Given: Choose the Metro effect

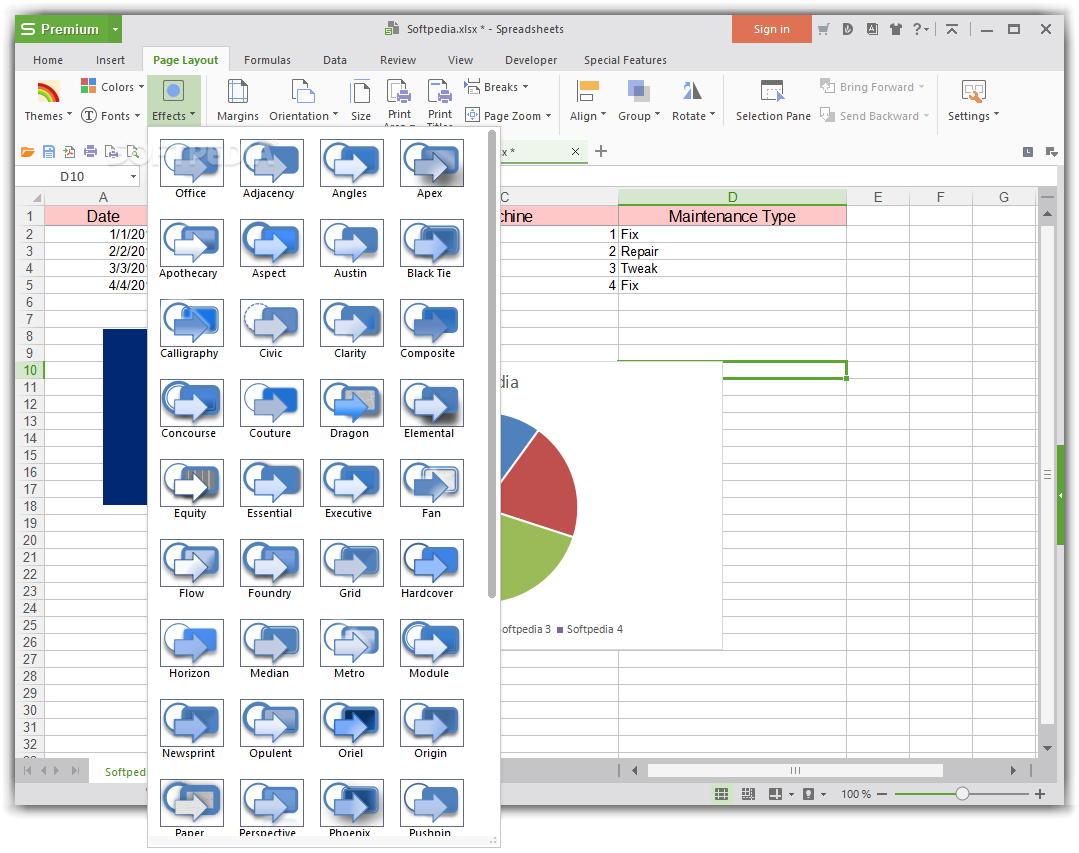Looking at the screenshot, I should pos(351,649).
